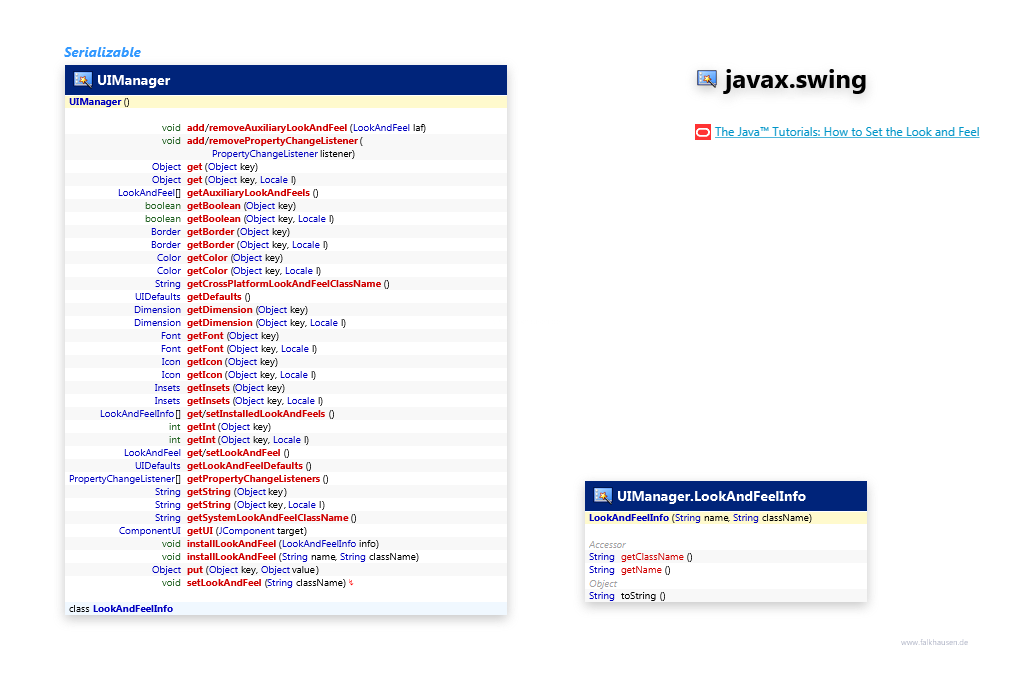Click getBoolean (Object key, Locale l)
Screen dimensions: 1026x688
point(260,219)
